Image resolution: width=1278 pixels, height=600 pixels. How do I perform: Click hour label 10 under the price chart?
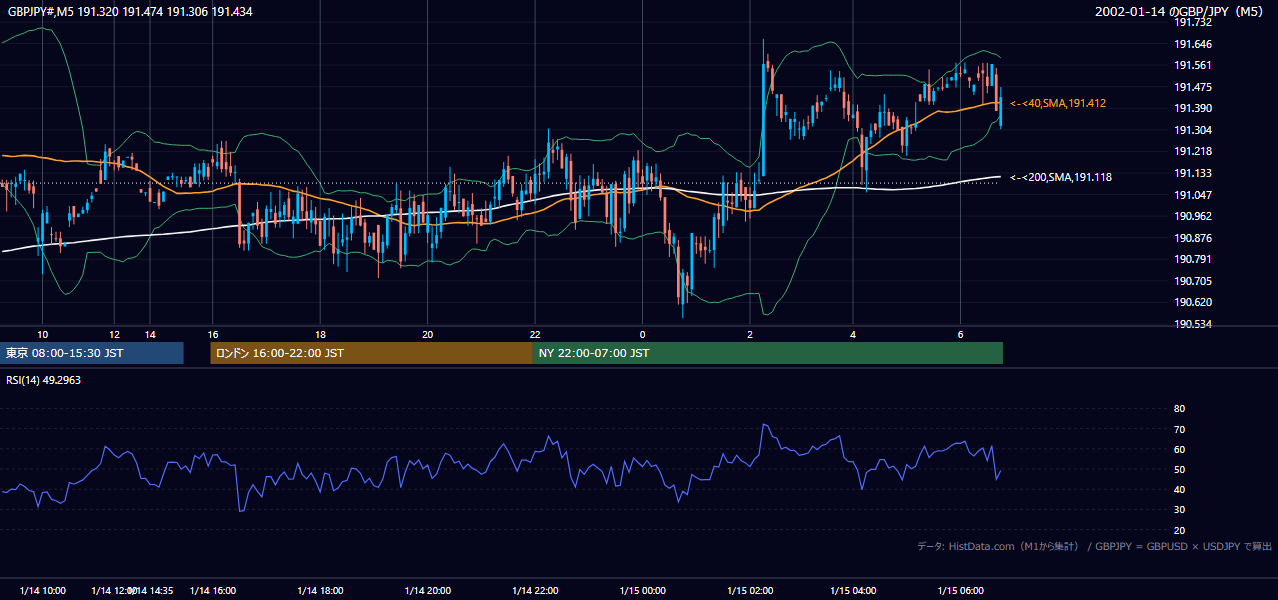(42, 334)
